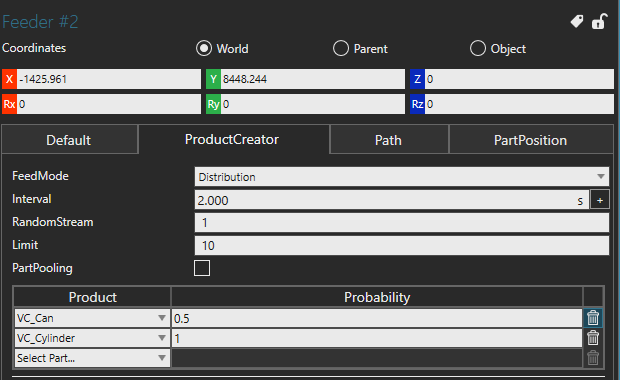
Task: Delete the VC_Cylinder product row
Action: point(593,338)
